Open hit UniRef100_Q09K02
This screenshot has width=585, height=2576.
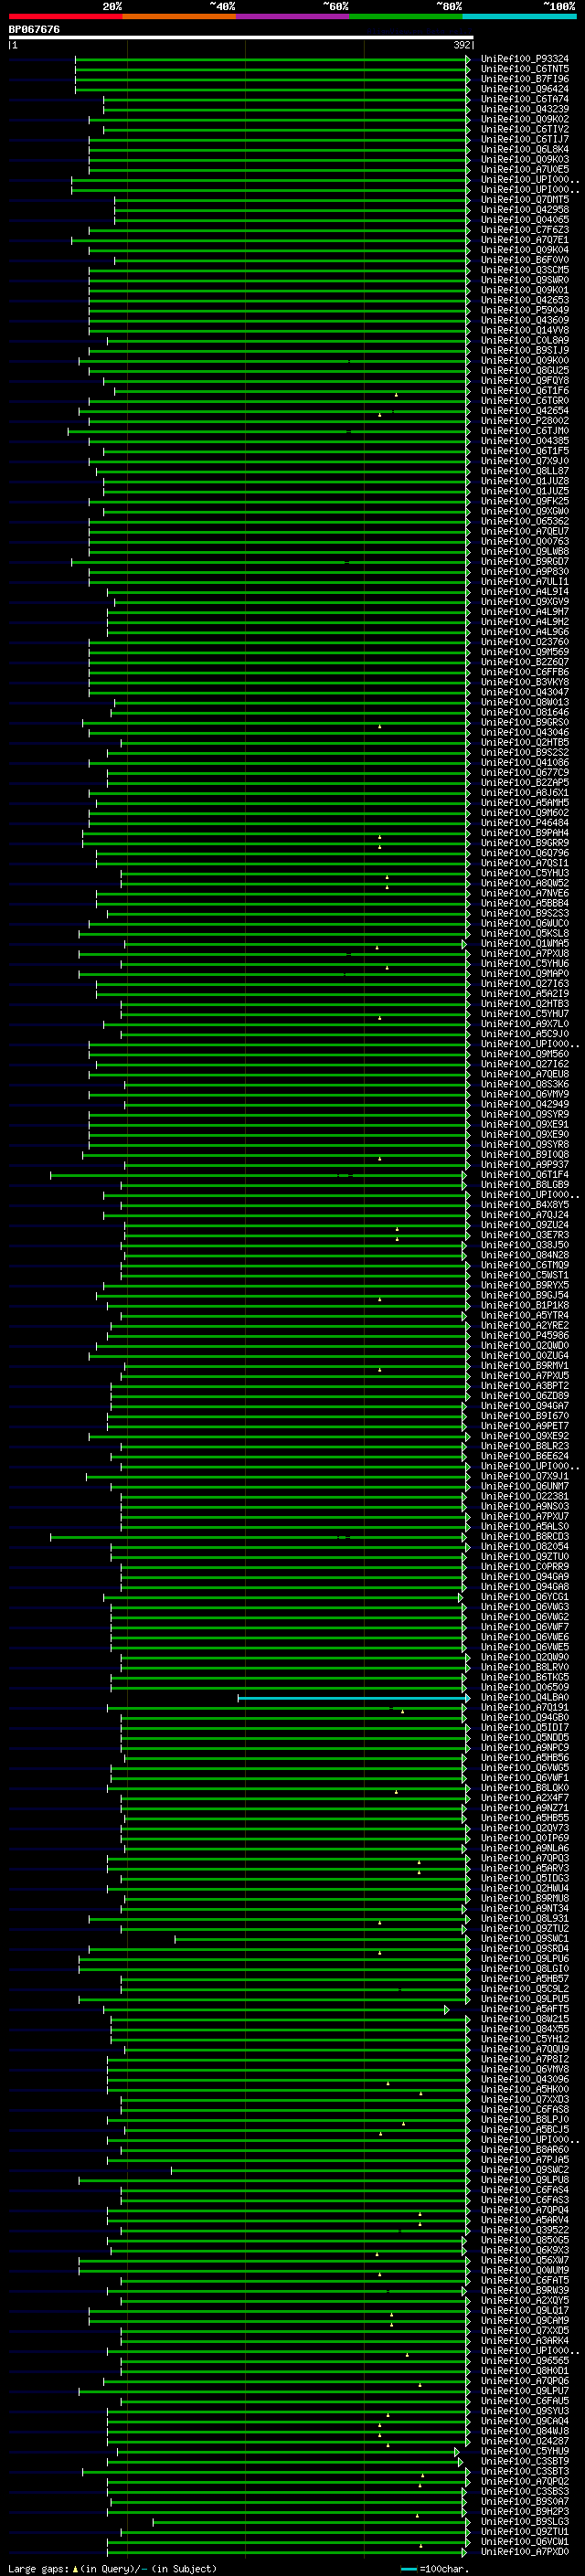(x=524, y=119)
